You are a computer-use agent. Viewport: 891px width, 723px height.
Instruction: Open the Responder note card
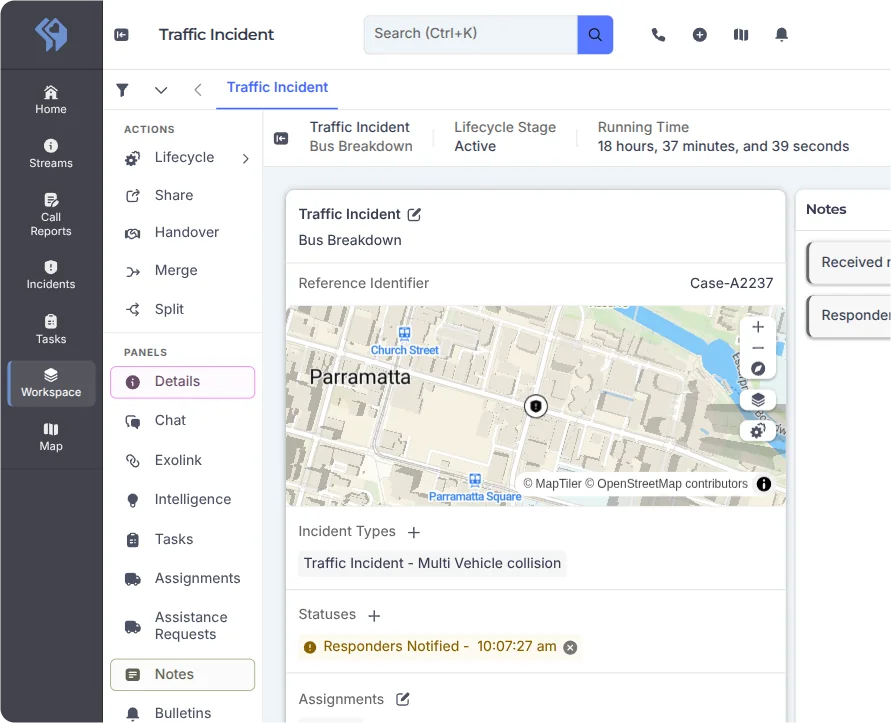point(849,316)
